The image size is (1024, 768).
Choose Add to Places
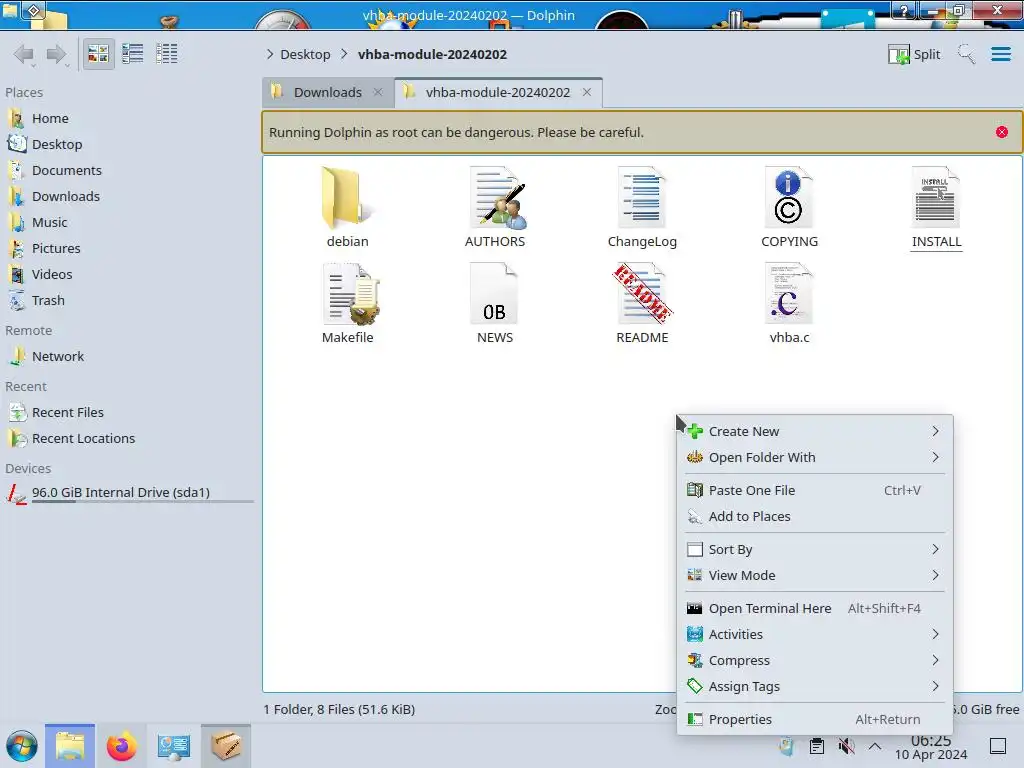click(814, 517)
